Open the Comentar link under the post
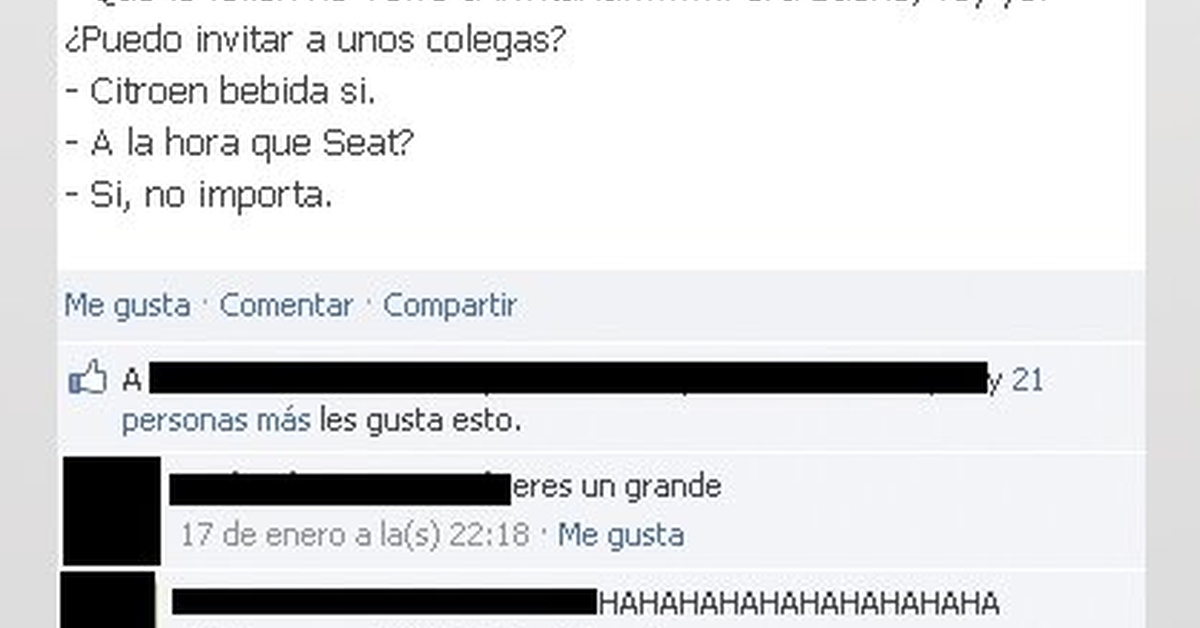The width and height of the screenshot is (1200, 628). tap(286, 305)
